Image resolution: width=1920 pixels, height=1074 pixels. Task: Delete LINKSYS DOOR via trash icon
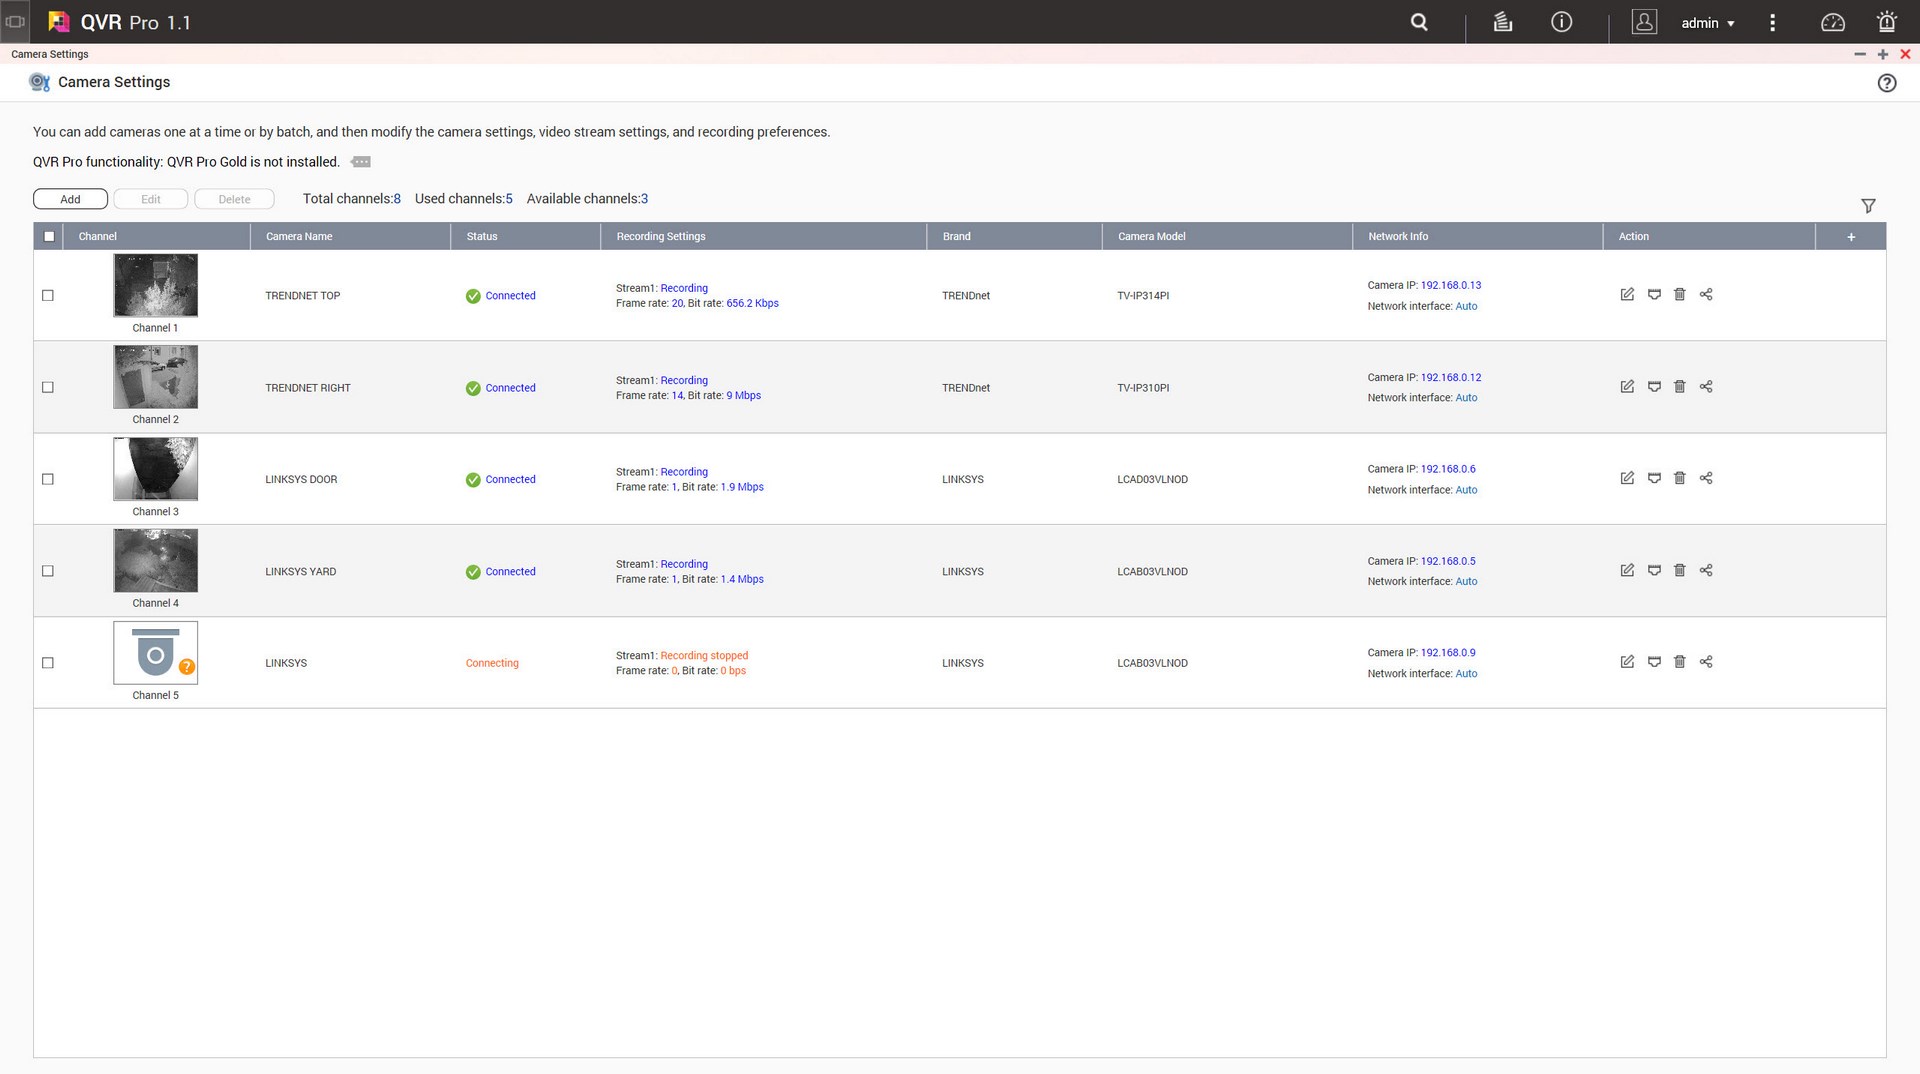(x=1679, y=478)
